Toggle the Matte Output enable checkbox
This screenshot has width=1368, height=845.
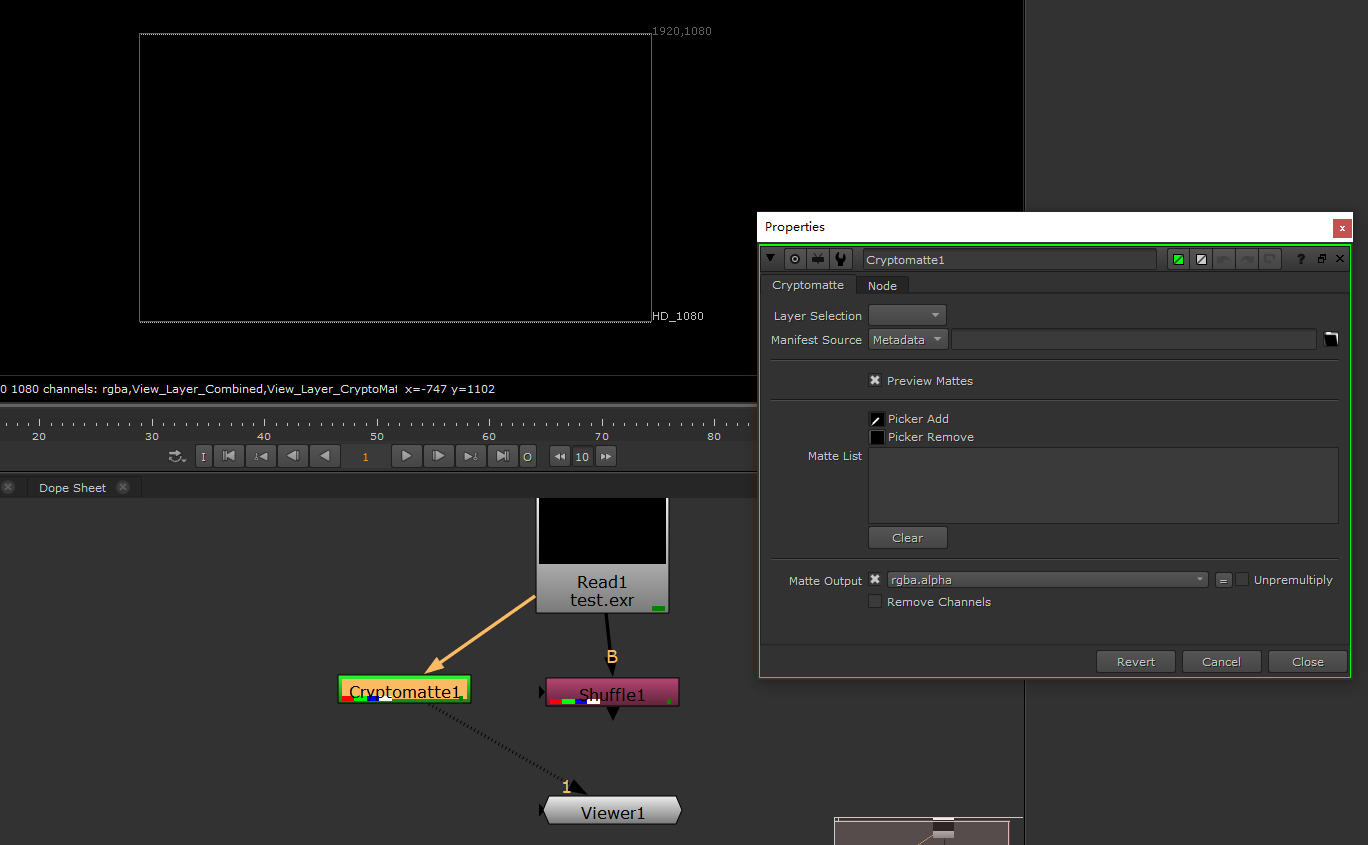pos(875,580)
